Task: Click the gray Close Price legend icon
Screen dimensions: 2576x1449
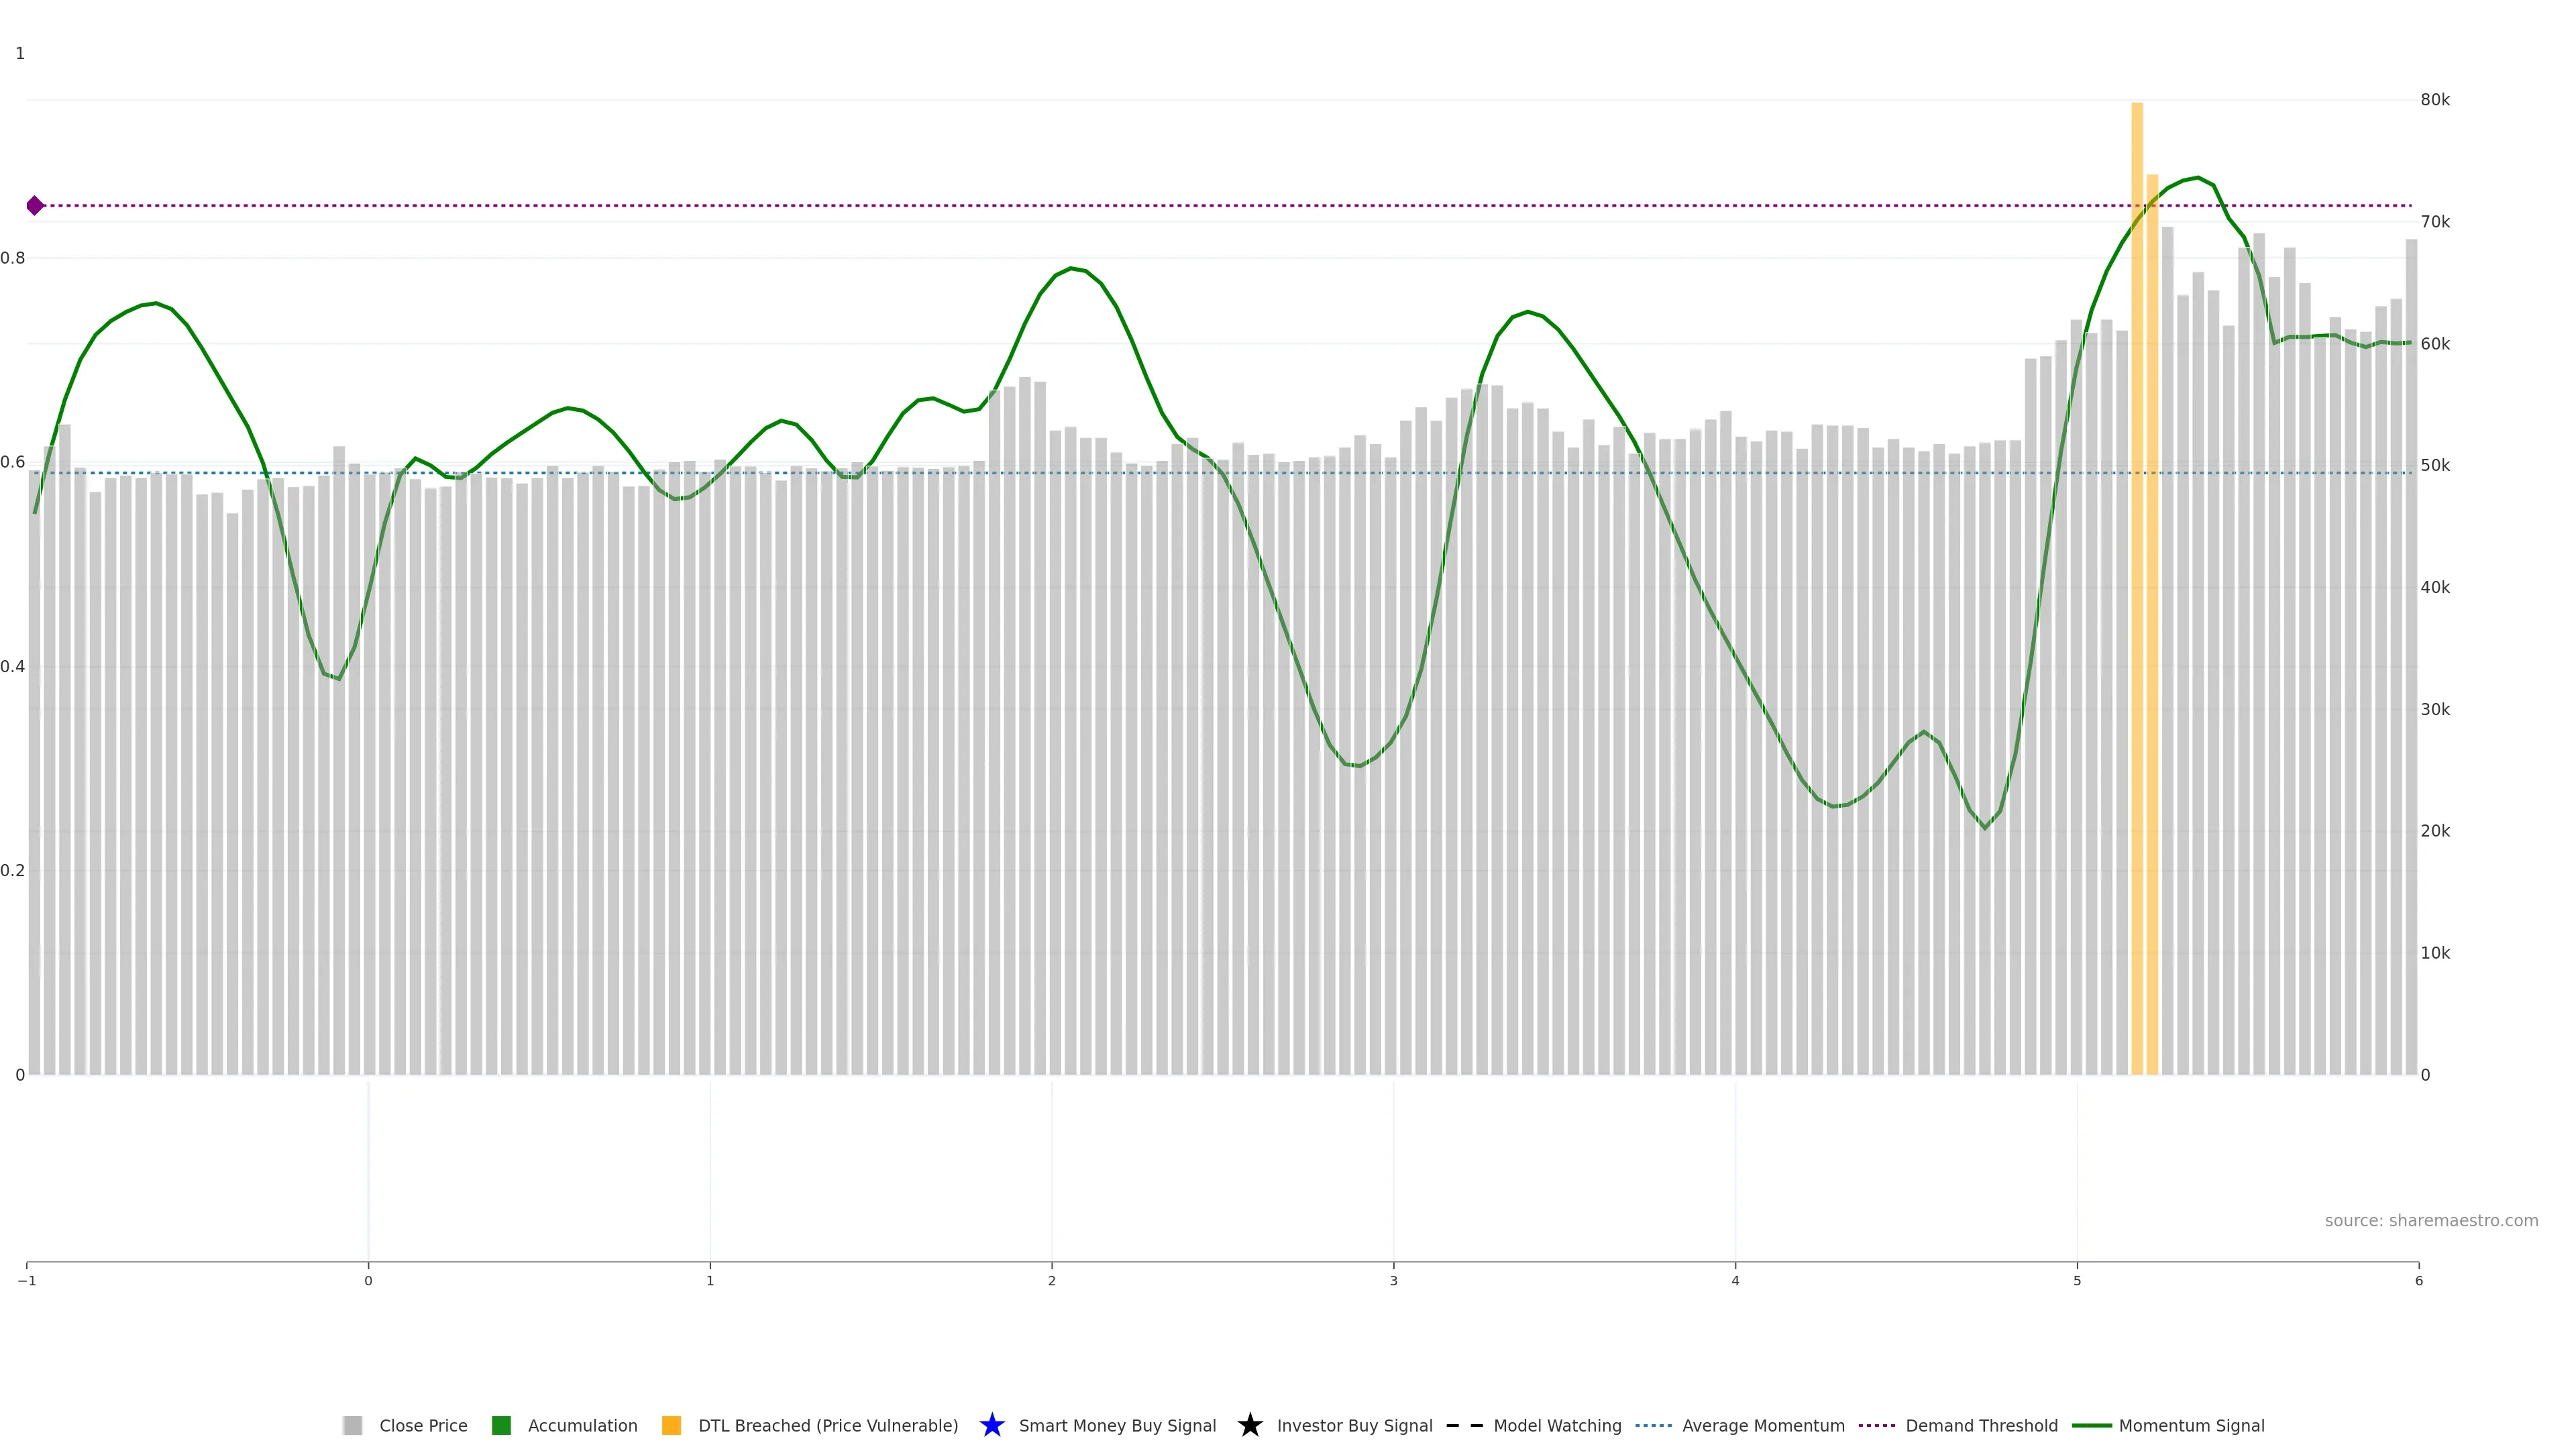Action: click(x=352, y=1425)
